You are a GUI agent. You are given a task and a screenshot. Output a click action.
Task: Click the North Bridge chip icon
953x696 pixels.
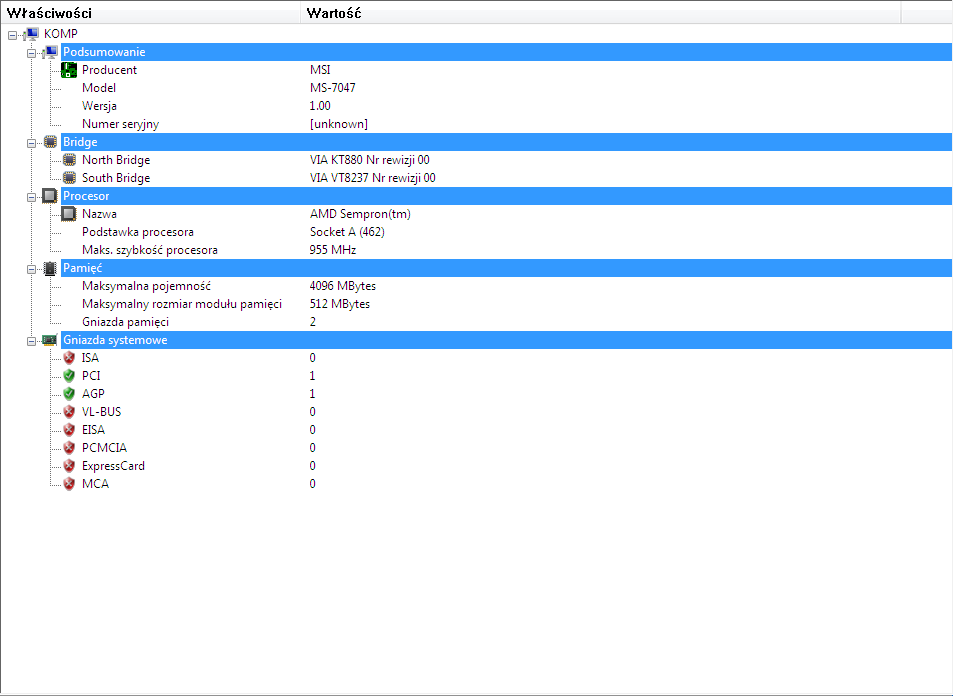(x=69, y=160)
